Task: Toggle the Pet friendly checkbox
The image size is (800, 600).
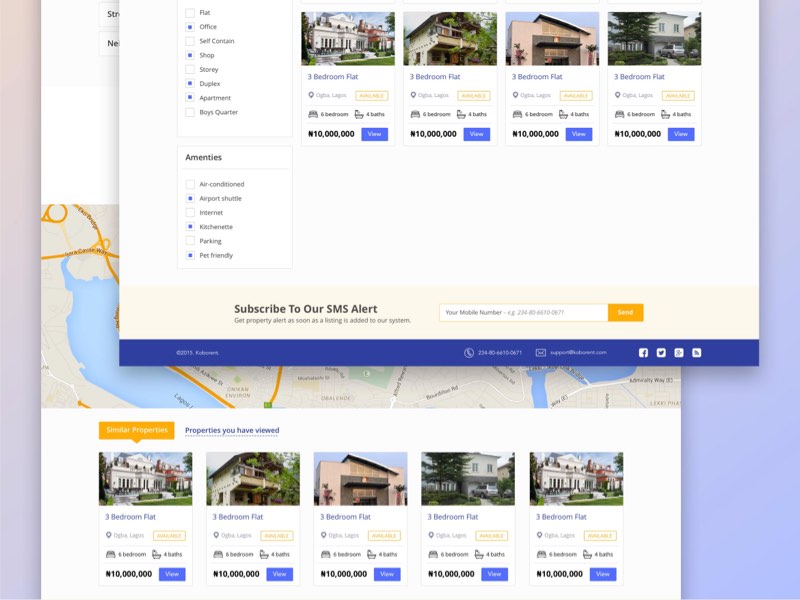Action: [190, 256]
